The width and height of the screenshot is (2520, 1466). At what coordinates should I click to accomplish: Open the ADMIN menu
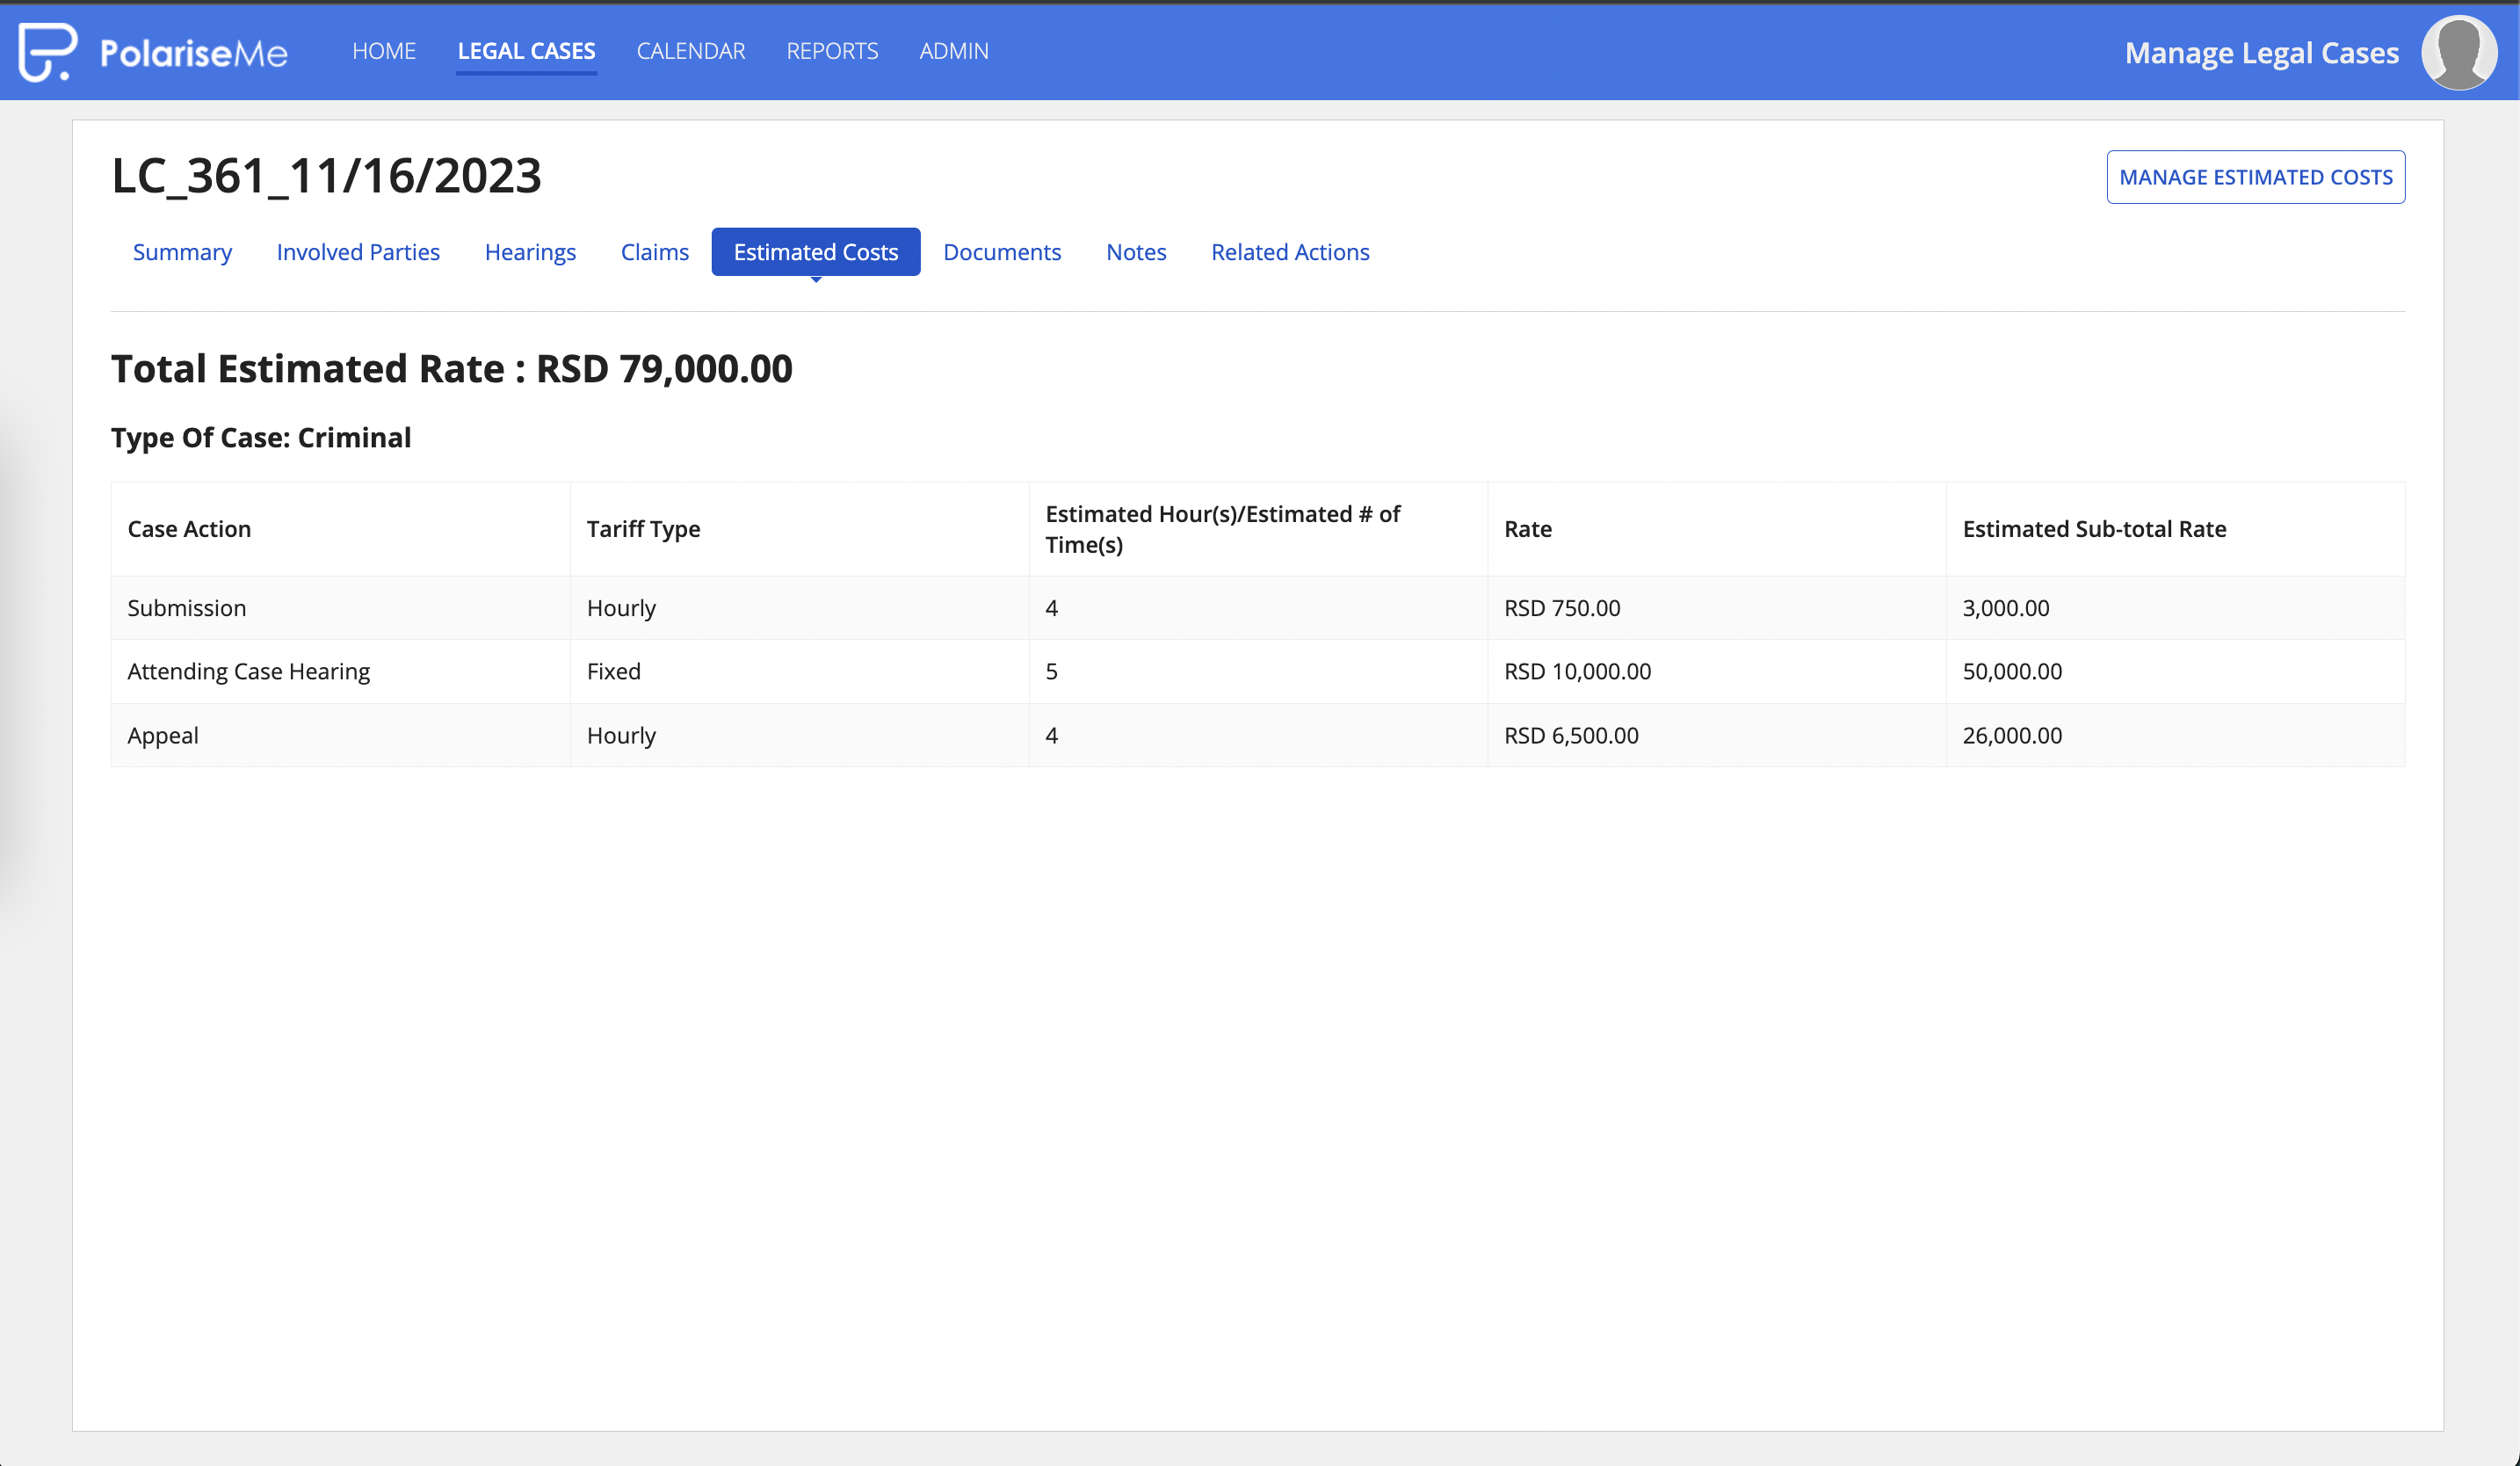pyautogui.click(x=954, y=51)
